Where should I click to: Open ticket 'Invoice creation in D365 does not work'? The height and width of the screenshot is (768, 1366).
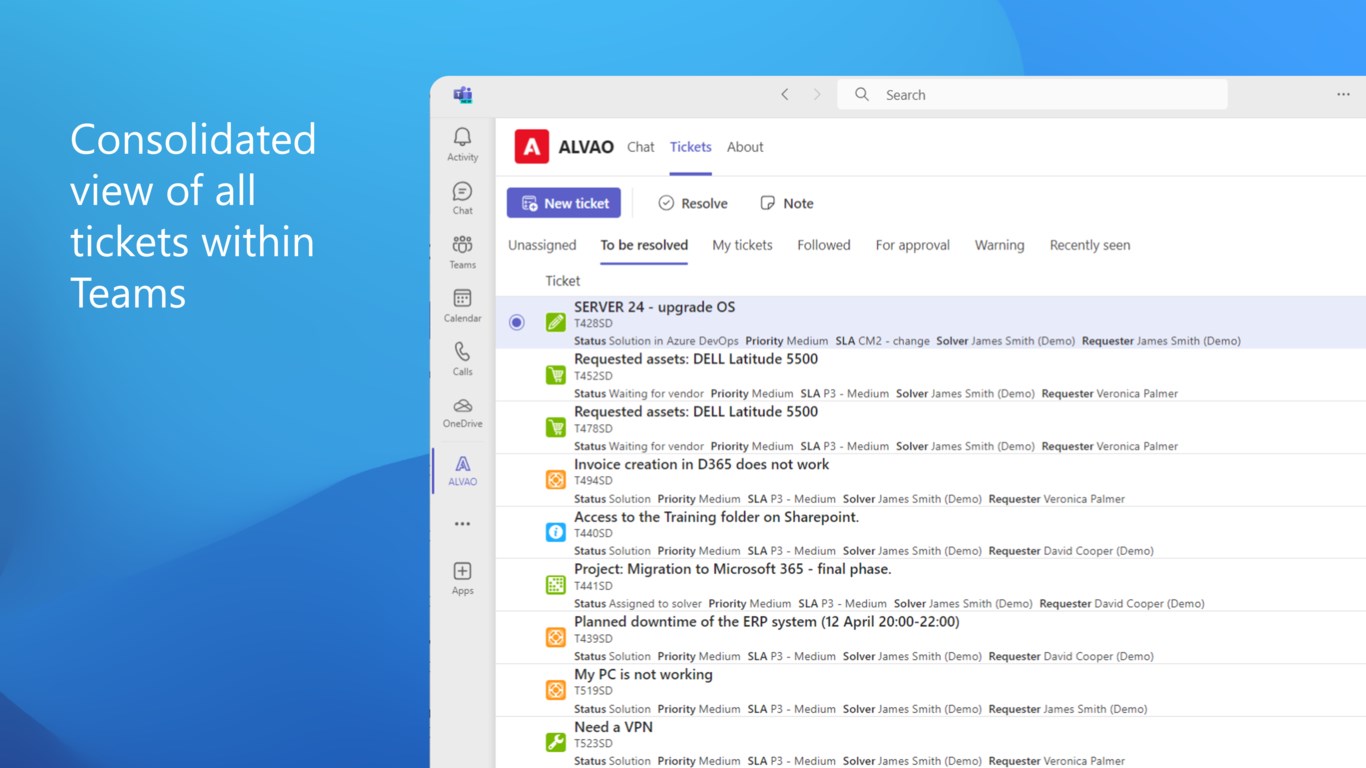coord(701,464)
